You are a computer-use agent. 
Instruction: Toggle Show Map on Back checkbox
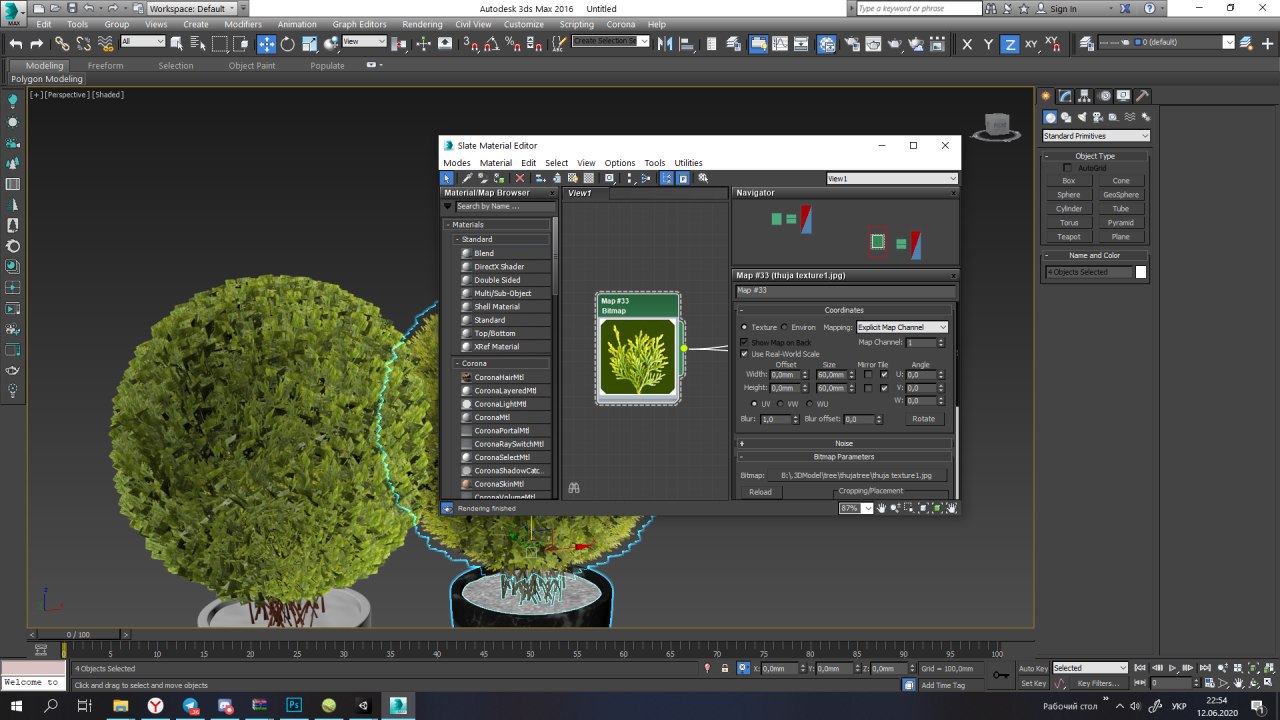click(744, 342)
